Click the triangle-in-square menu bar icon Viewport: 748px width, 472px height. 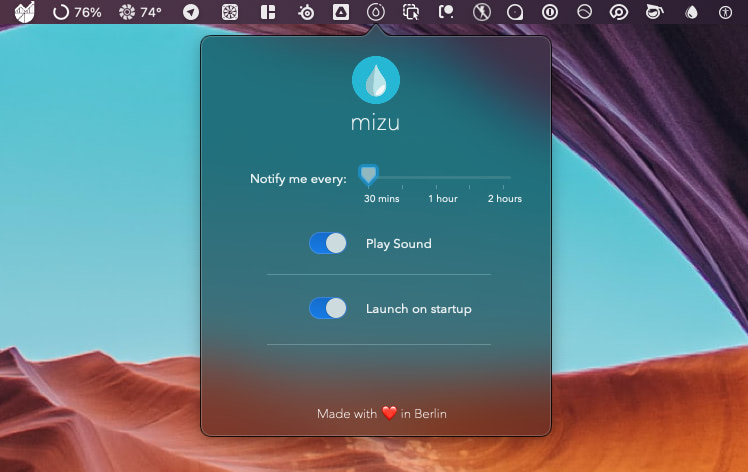click(341, 12)
